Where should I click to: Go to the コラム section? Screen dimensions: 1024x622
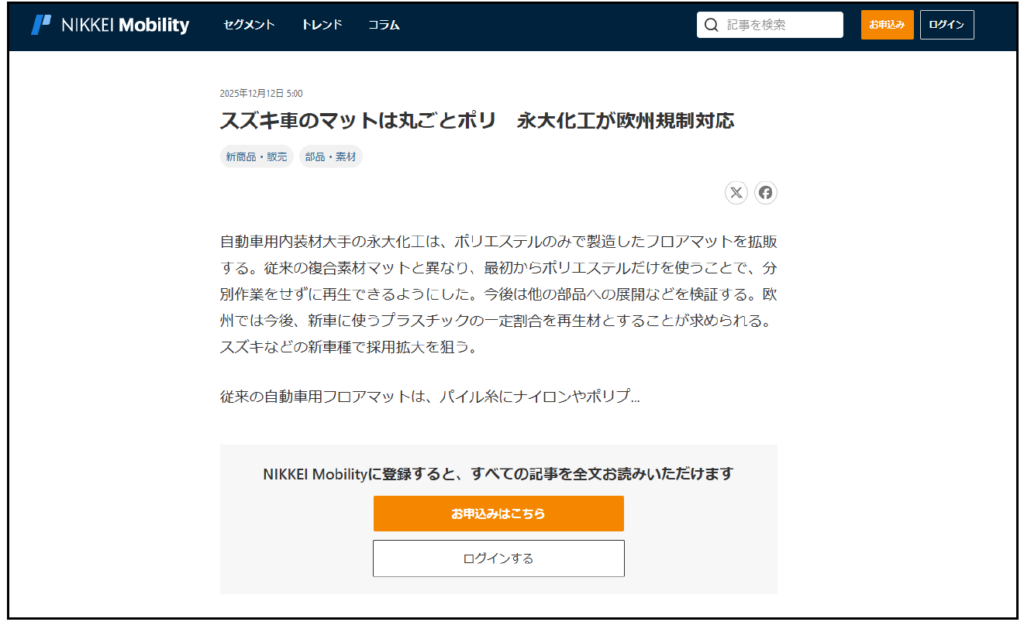click(x=383, y=25)
